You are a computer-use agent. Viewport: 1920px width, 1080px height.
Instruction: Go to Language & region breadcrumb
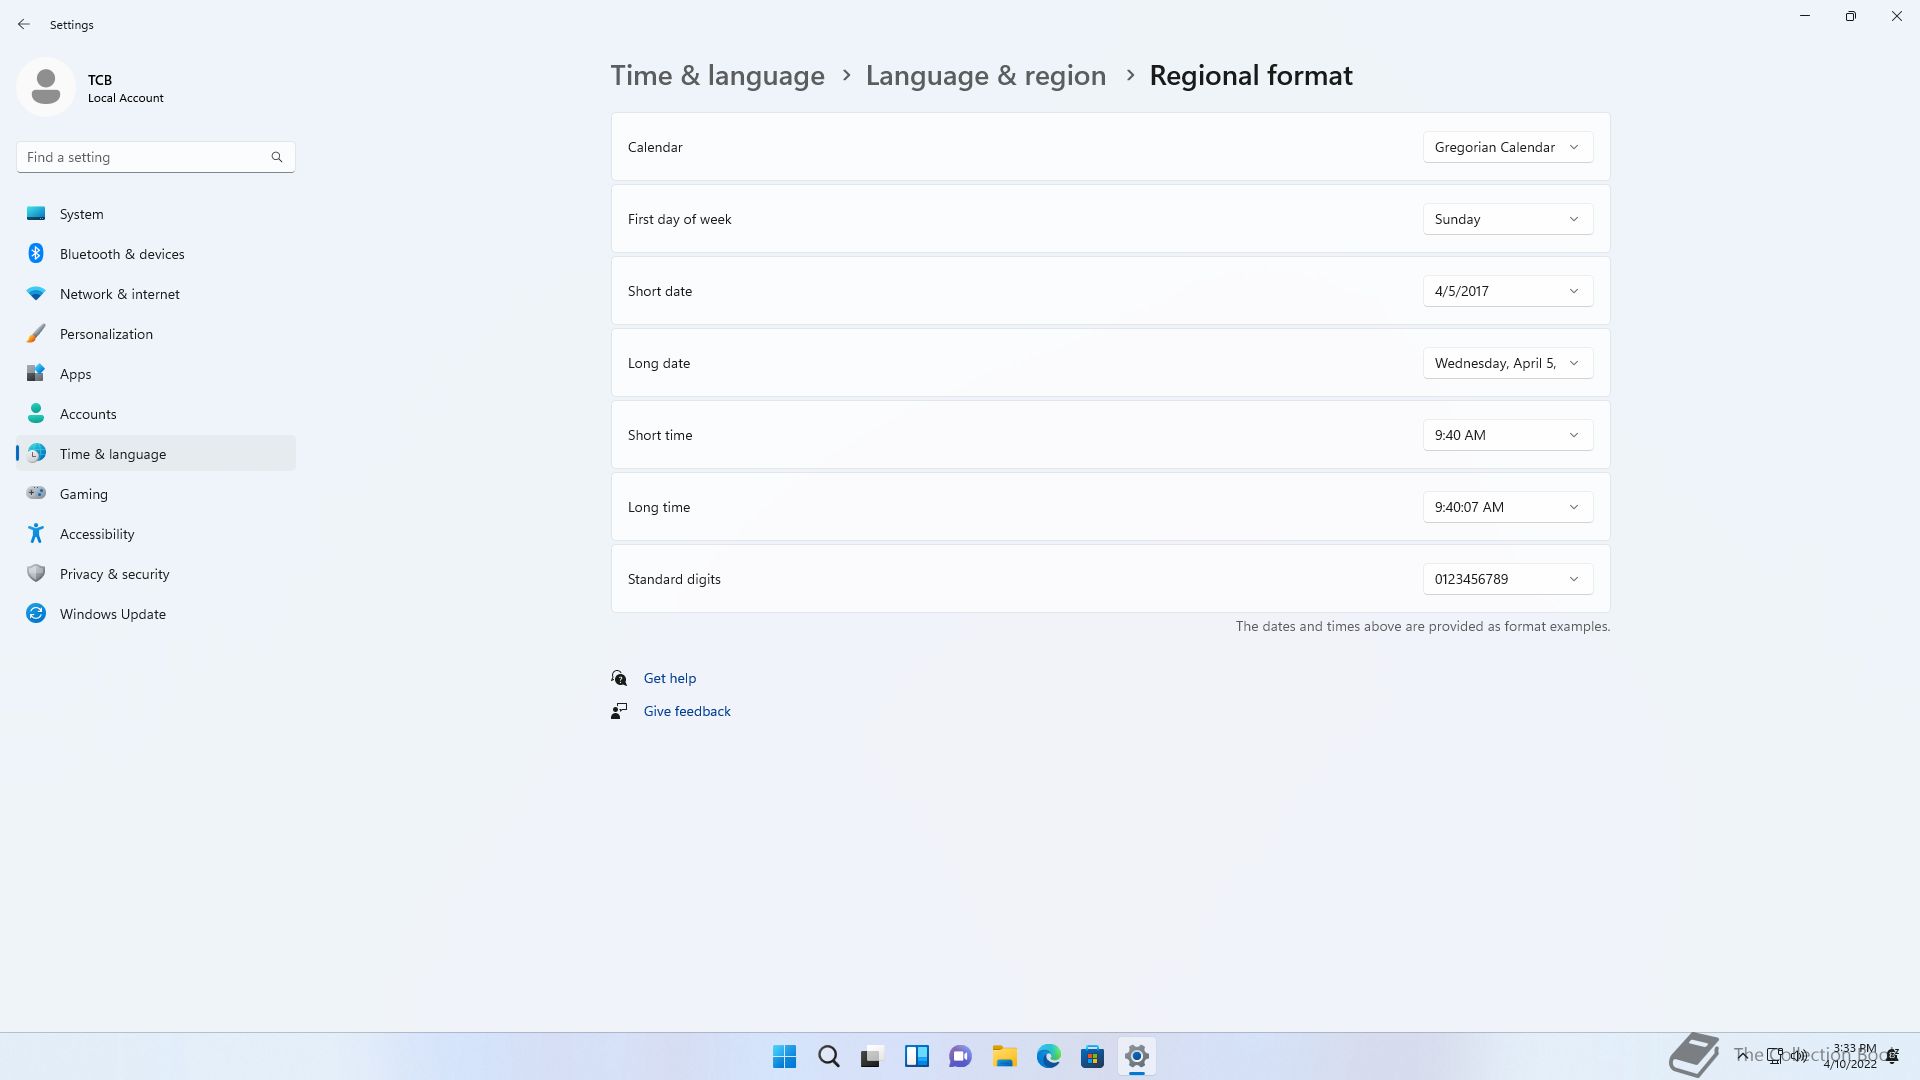[x=986, y=76]
